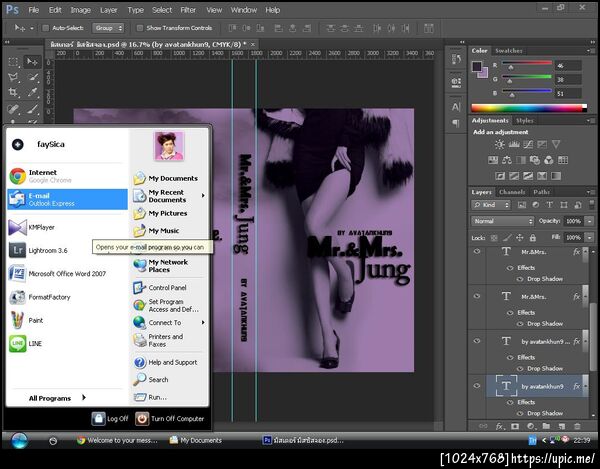The image size is (600, 469).
Task: Open Help and Support
Action: point(168,362)
